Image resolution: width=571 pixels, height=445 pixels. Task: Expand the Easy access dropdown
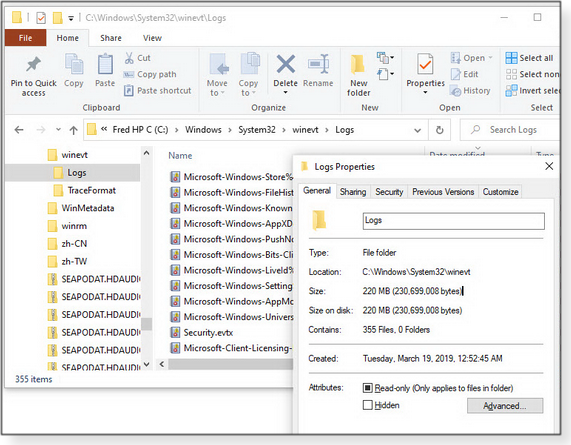click(x=385, y=74)
